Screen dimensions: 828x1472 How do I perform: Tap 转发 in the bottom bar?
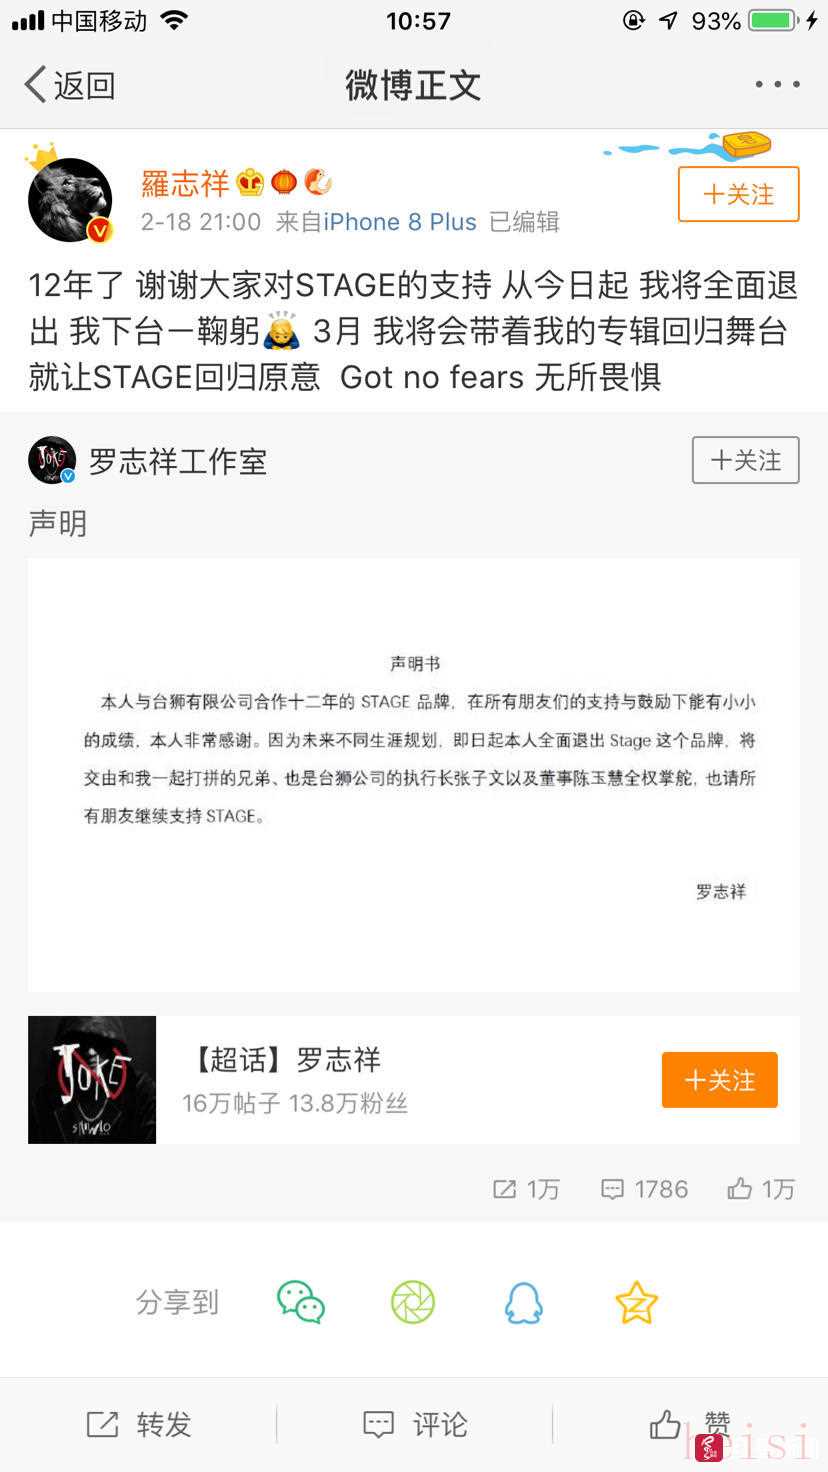138,1425
